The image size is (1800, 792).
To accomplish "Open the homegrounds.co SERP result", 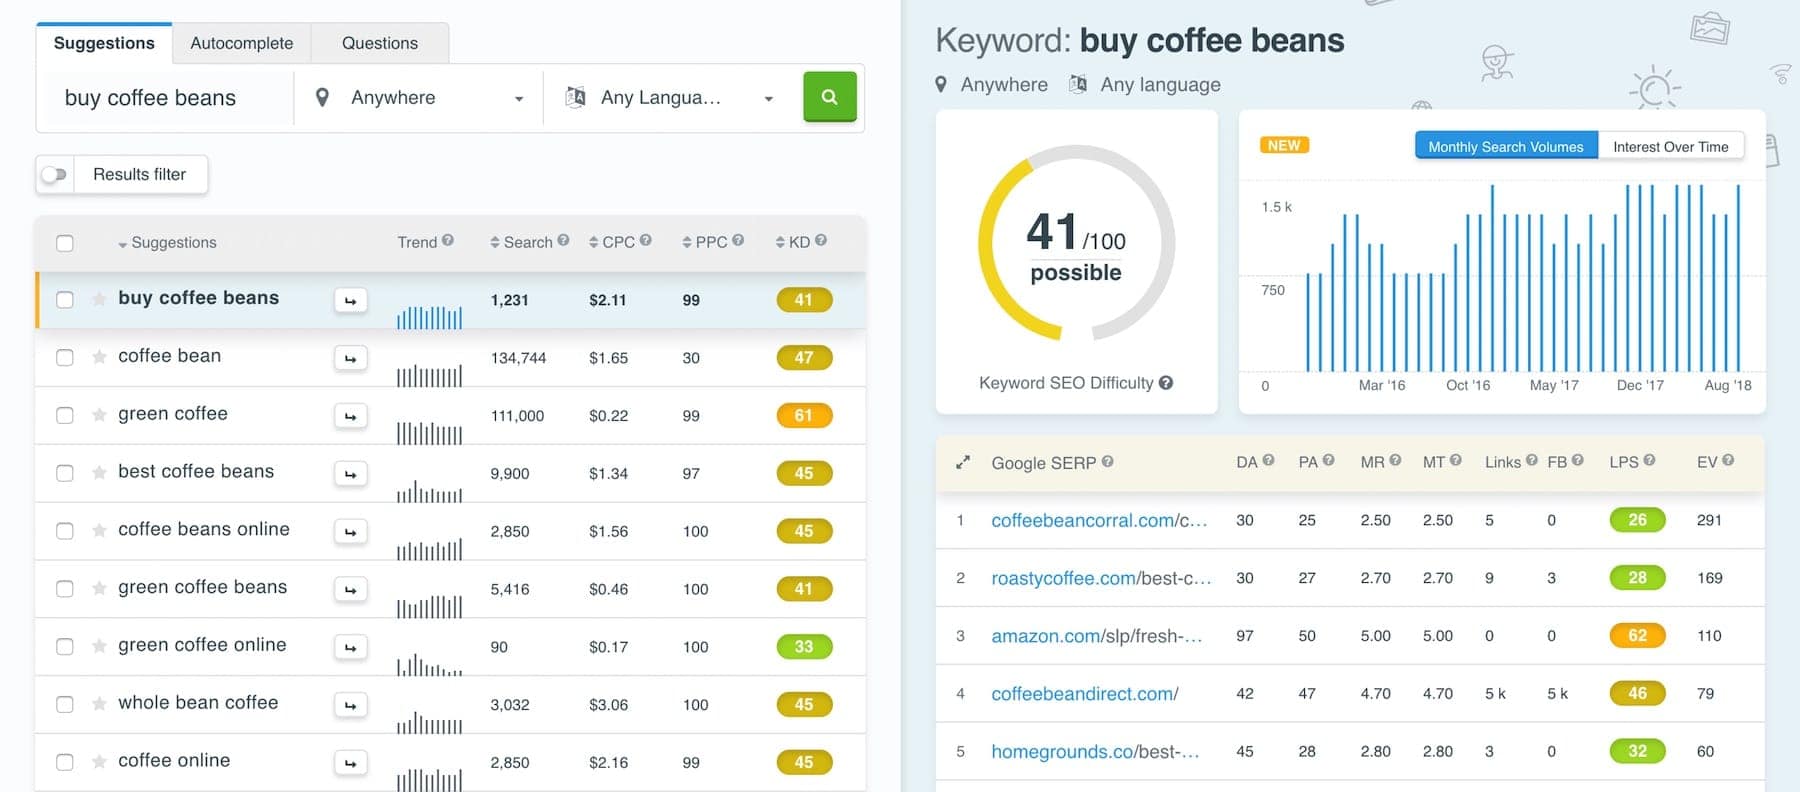I will click(1095, 752).
